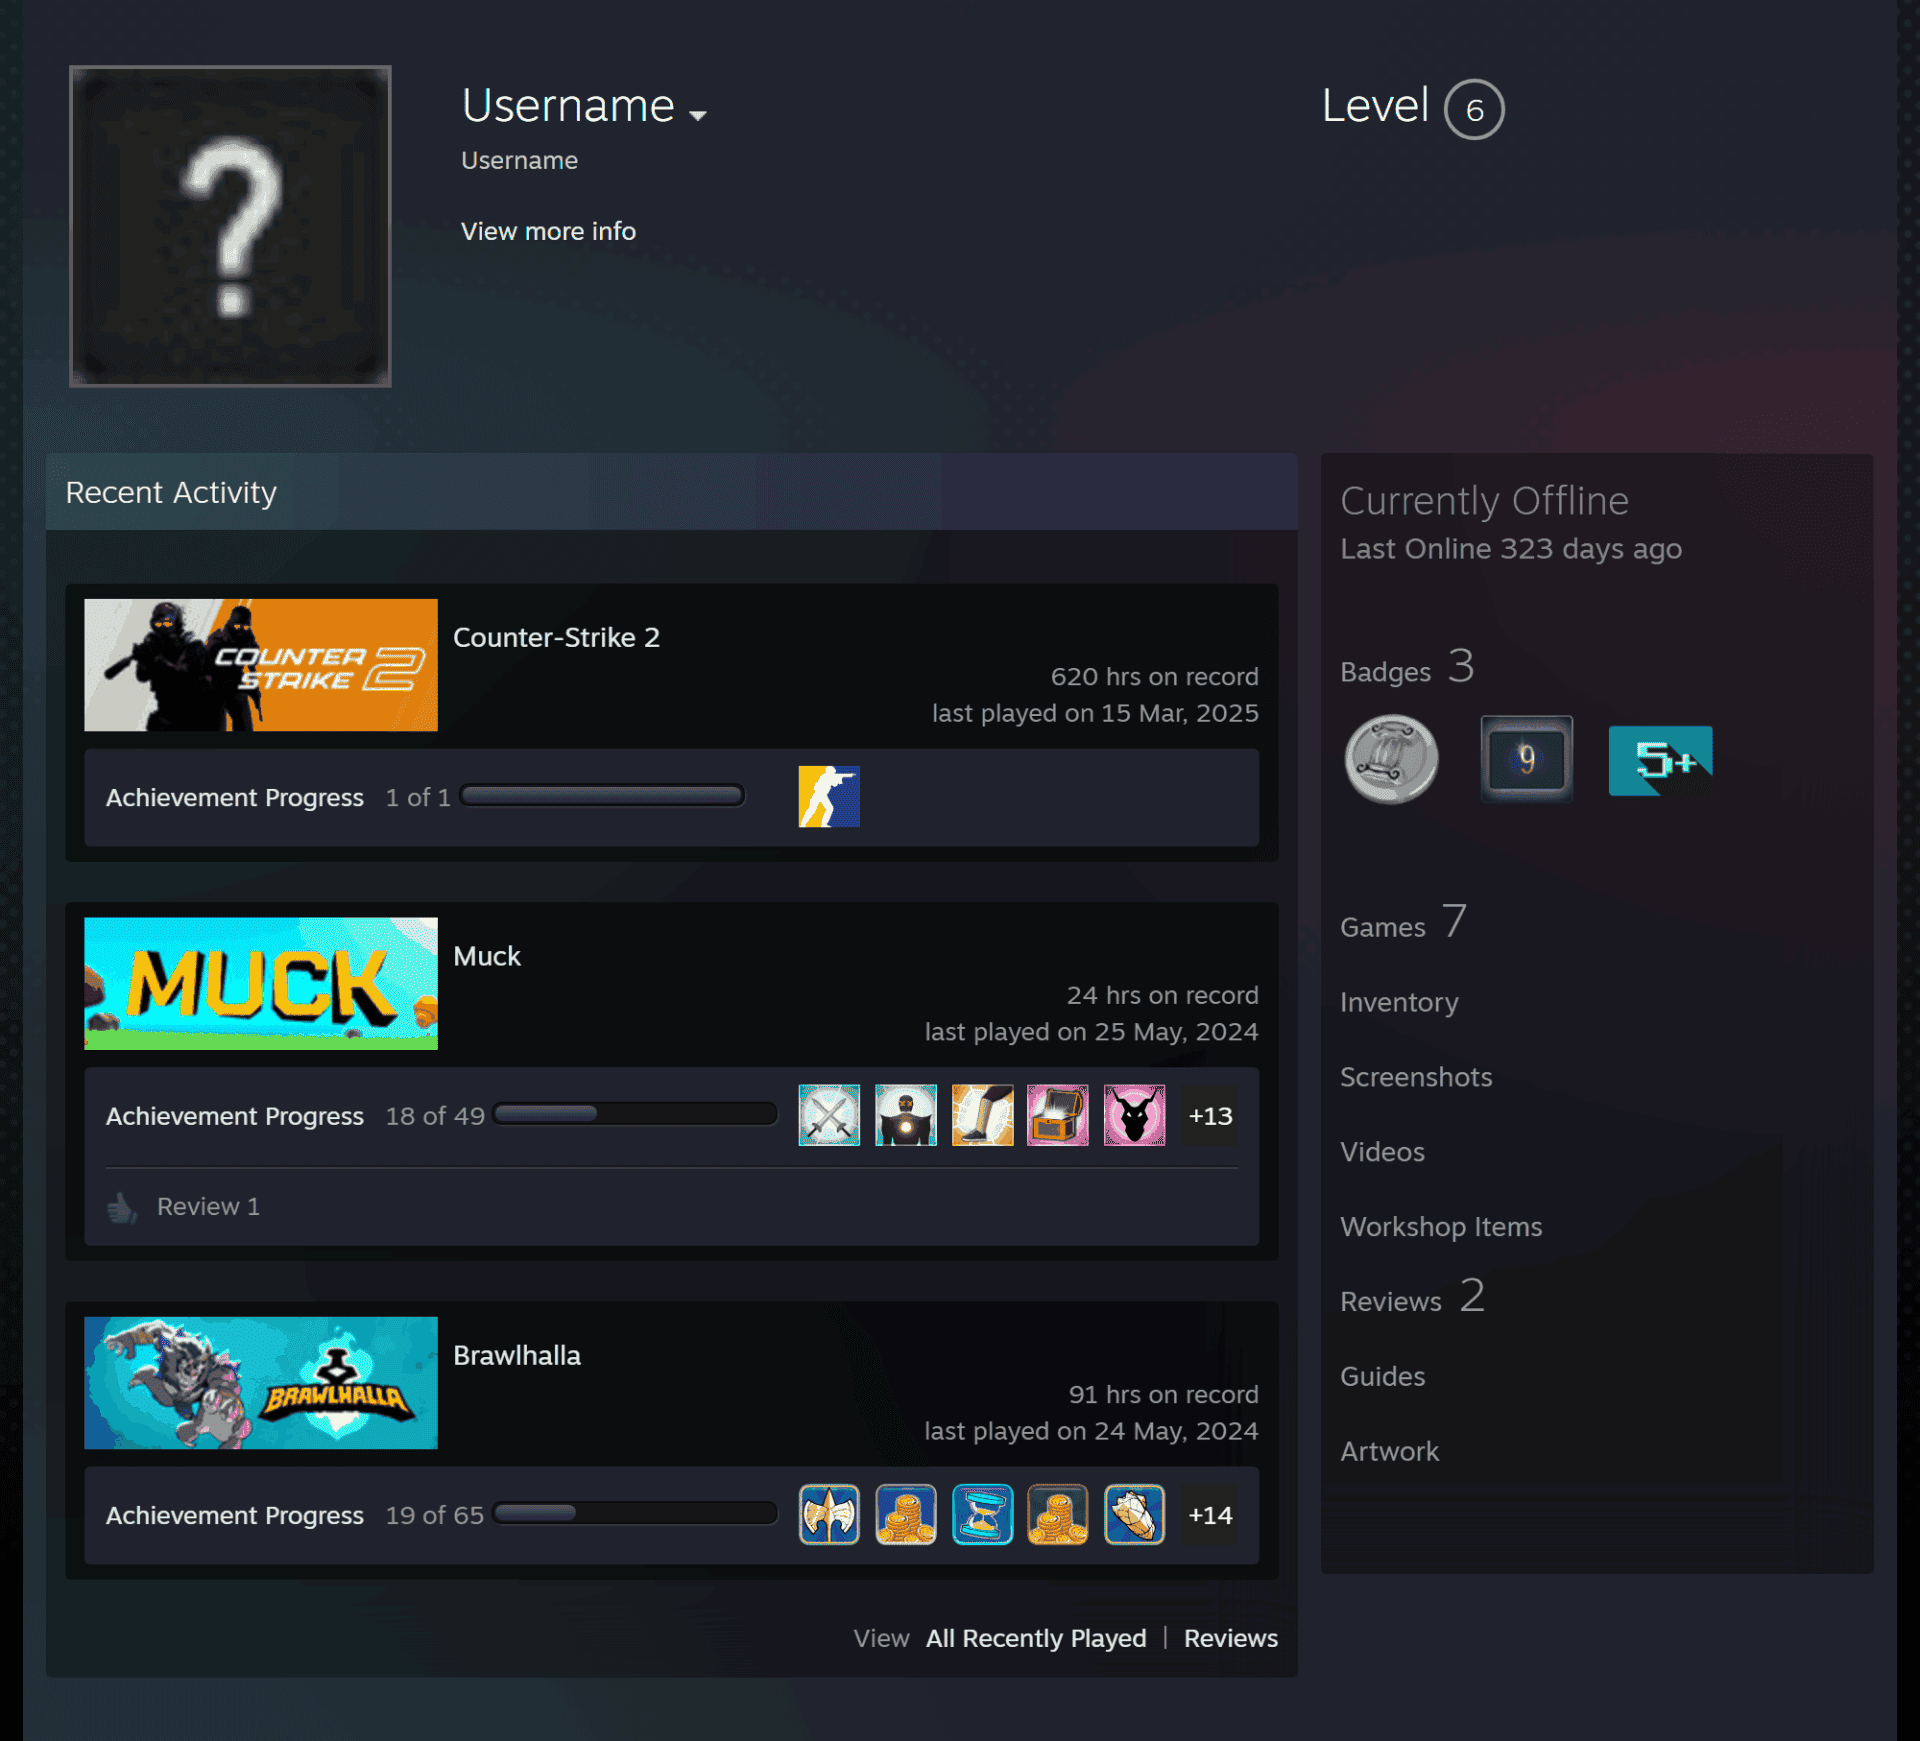Open the Videos link

point(1382,1152)
